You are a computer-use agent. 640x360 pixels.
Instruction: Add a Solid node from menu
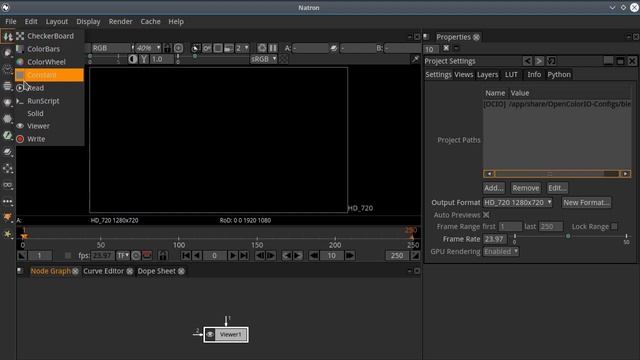pyautogui.click(x=49, y=113)
